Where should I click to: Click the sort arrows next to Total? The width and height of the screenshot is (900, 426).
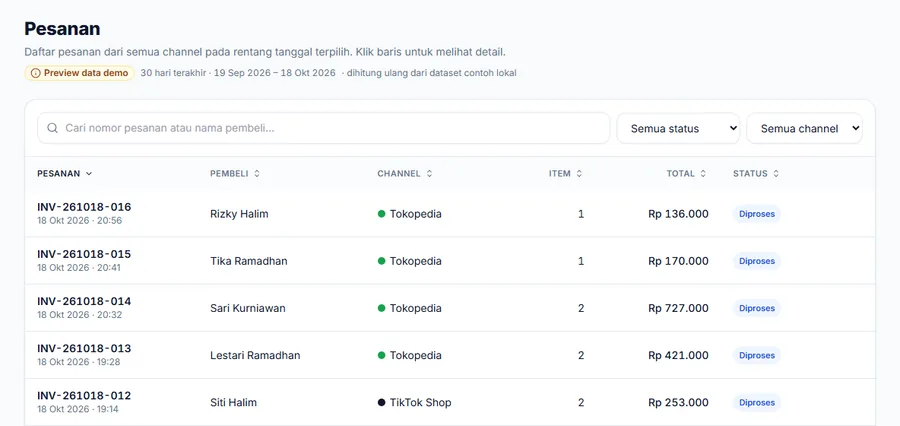click(x=703, y=173)
